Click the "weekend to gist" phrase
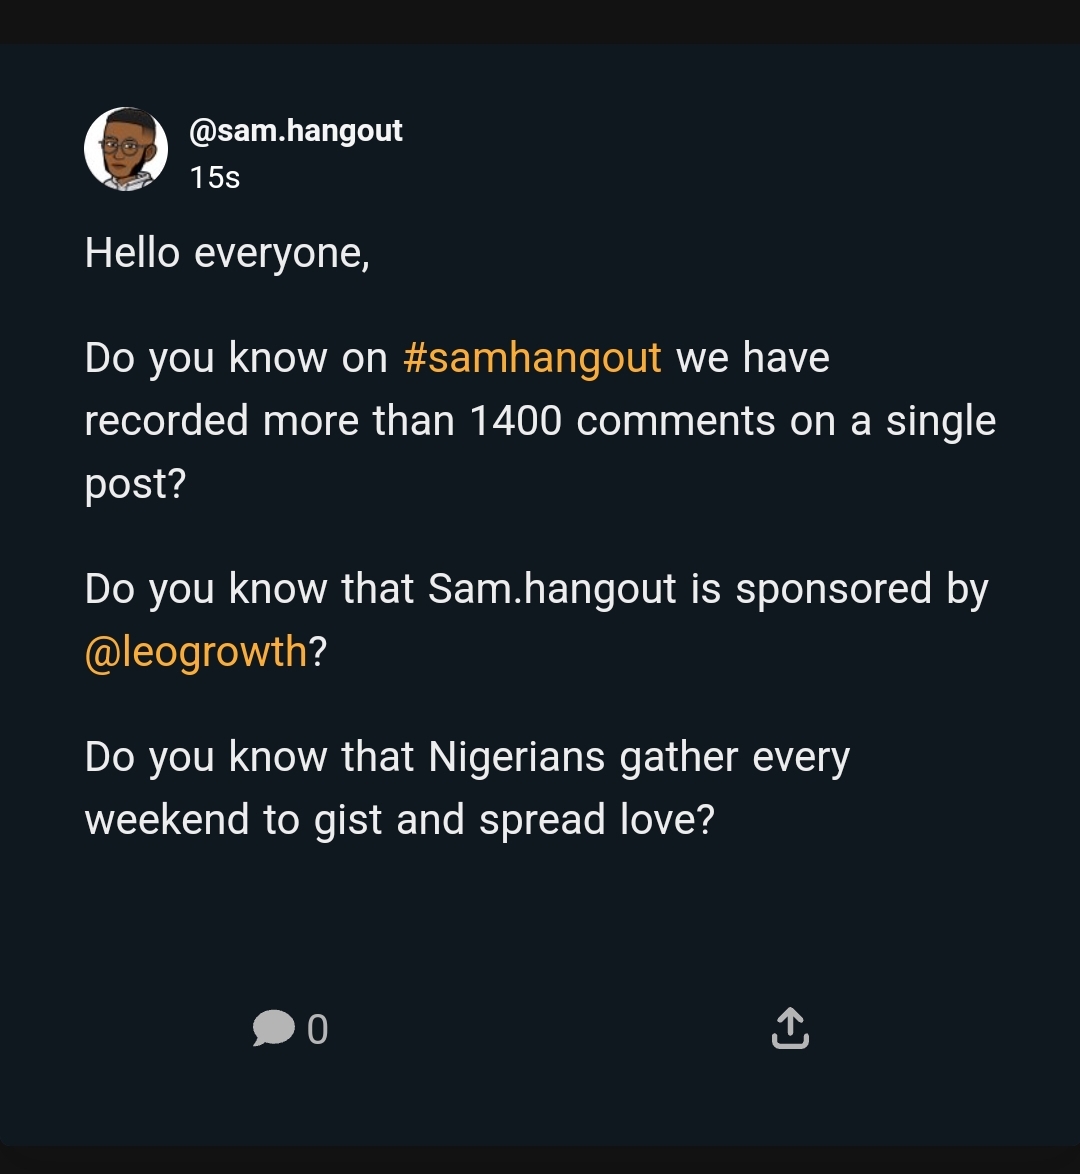The height and width of the screenshot is (1174, 1080). pyautogui.click(x=234, y=820)
